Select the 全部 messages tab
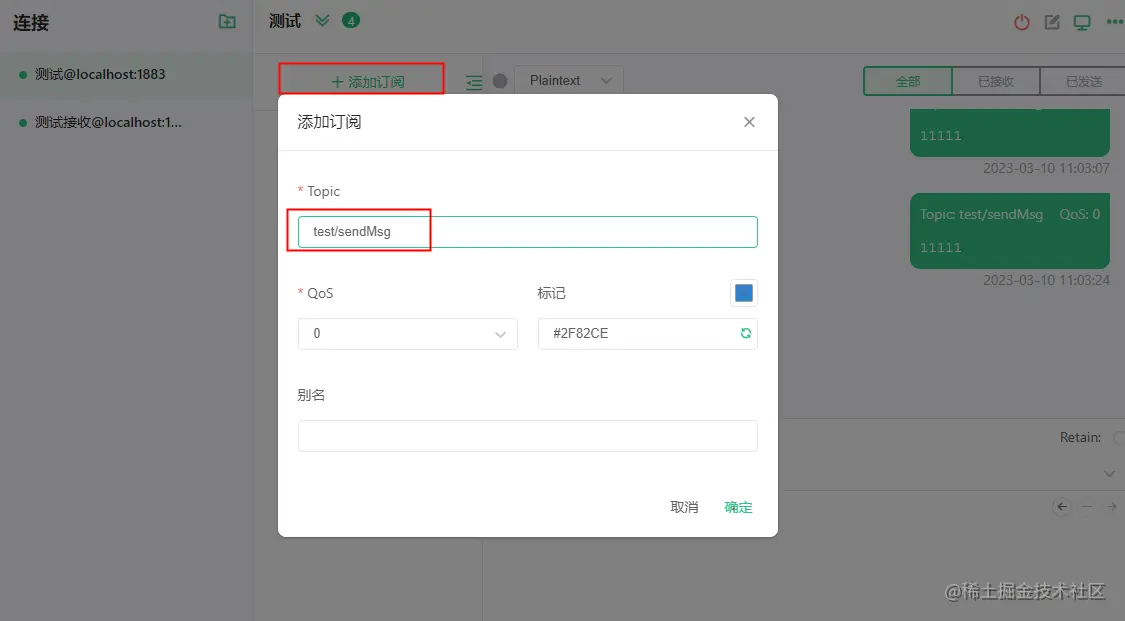Screen dimensions: 1125x621 (908, 81)
